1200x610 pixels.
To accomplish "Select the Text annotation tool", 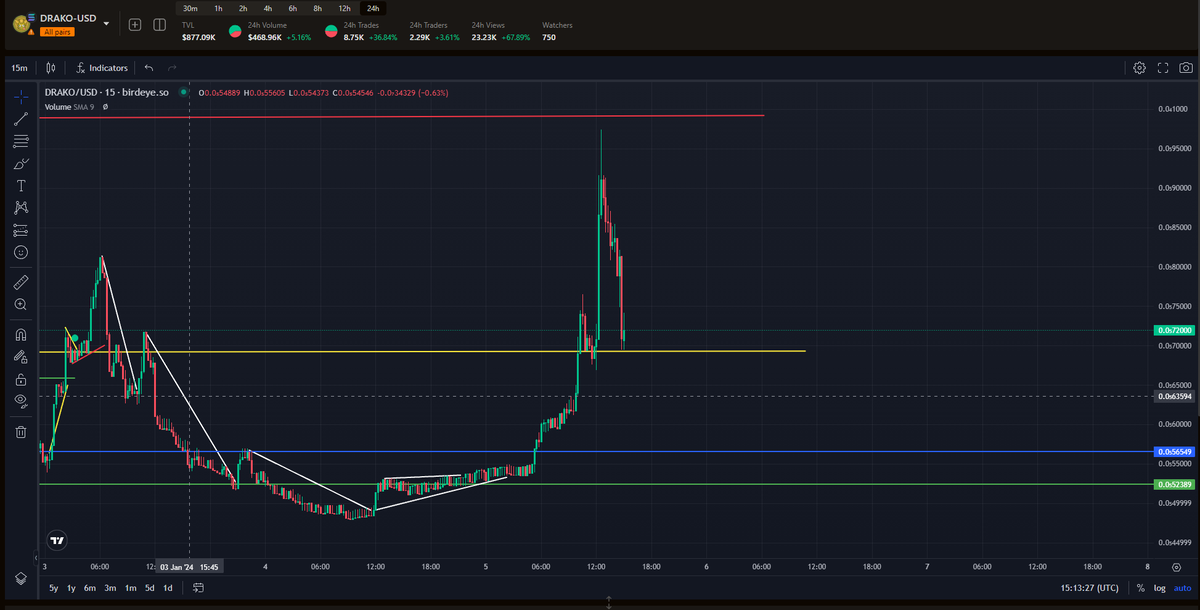I will 21,186.
